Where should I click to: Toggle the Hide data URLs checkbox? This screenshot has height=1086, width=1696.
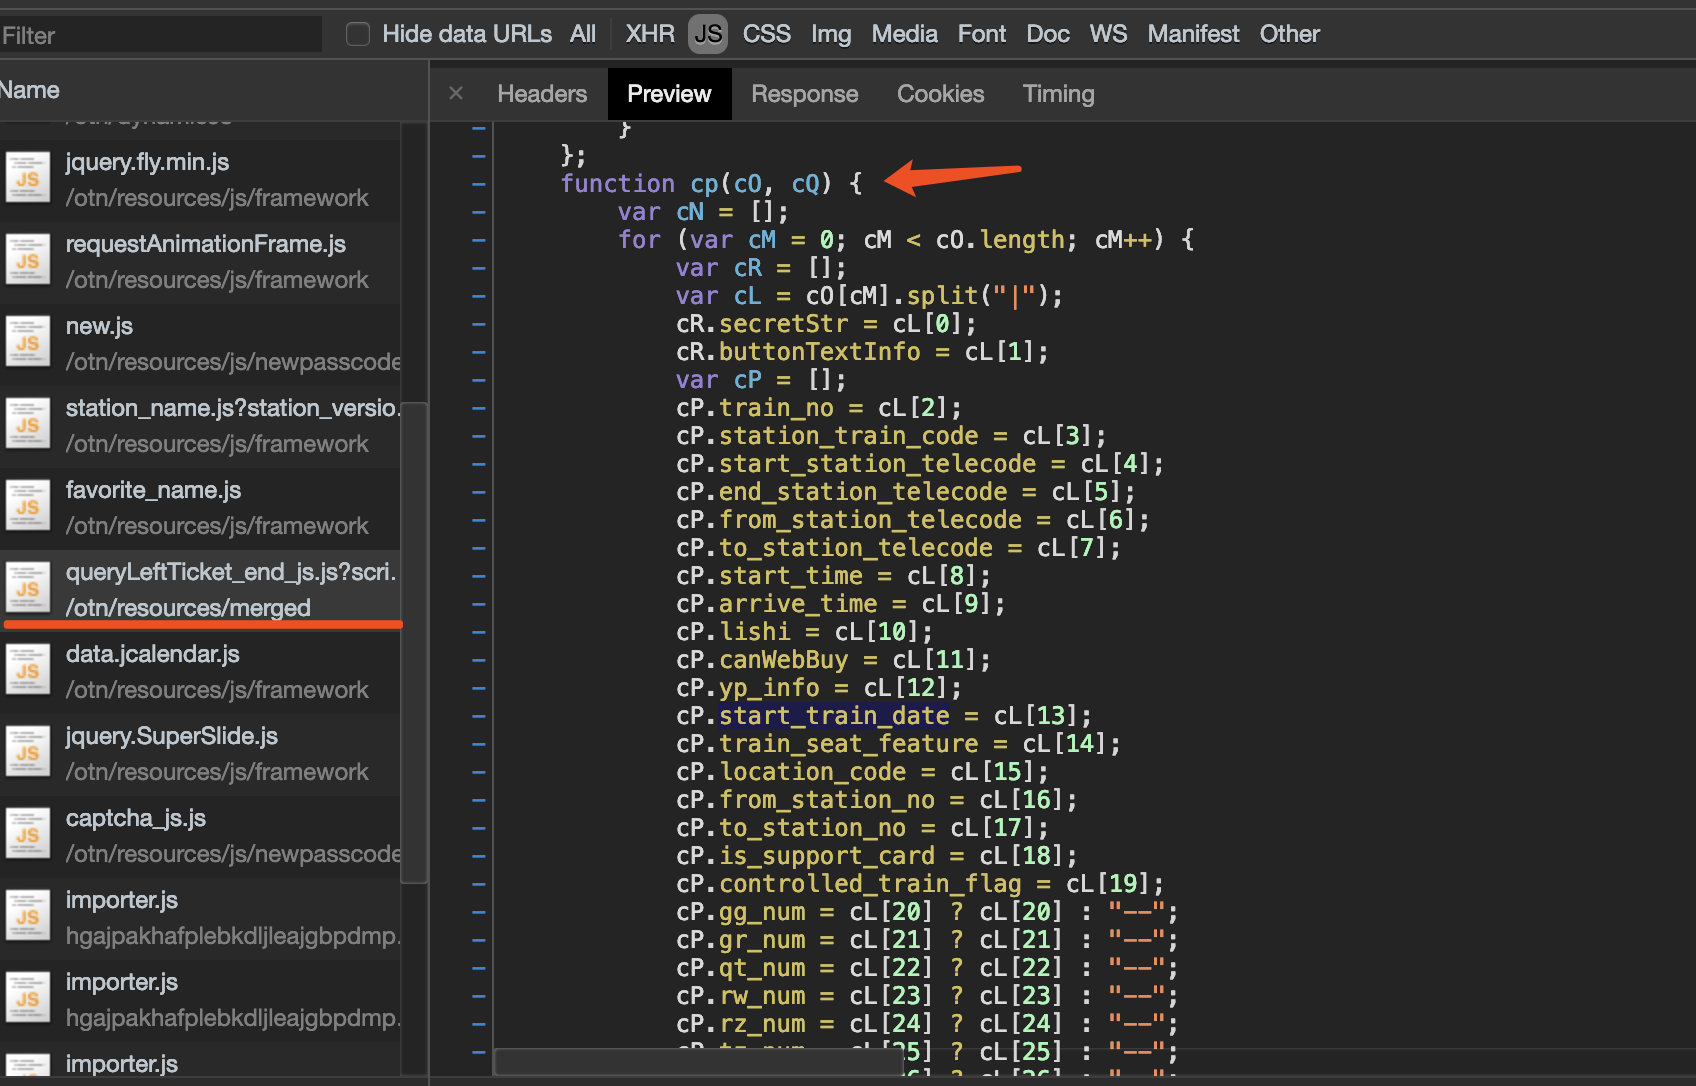pos(358,34)
